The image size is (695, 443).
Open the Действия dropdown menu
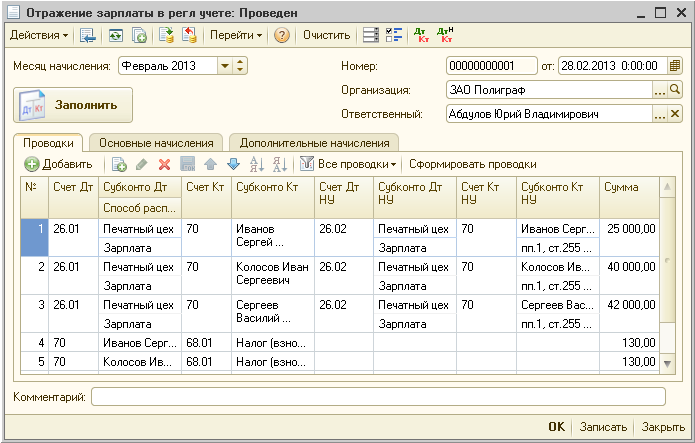point(39,35)
